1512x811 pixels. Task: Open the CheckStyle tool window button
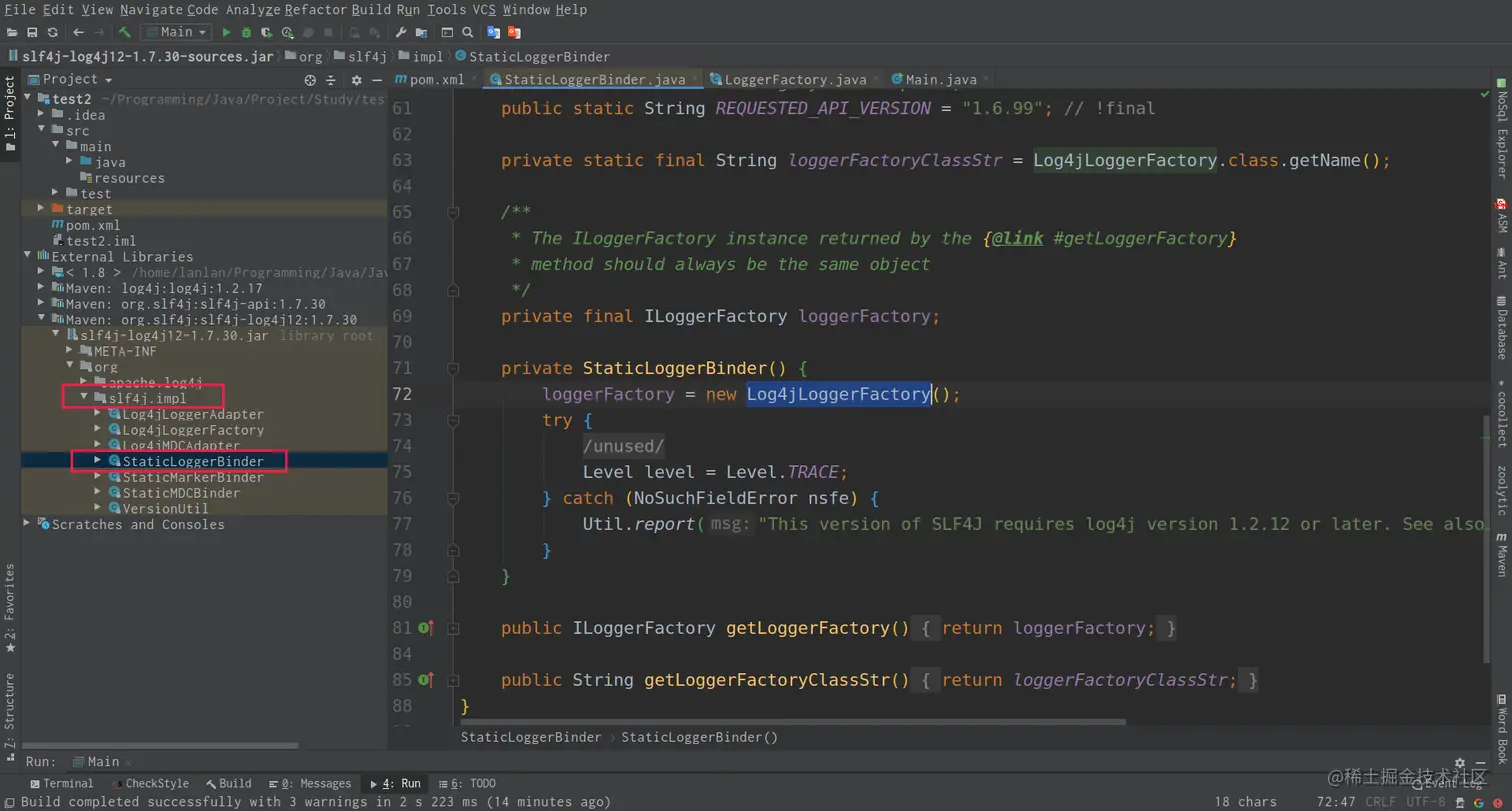coord(151,784)
